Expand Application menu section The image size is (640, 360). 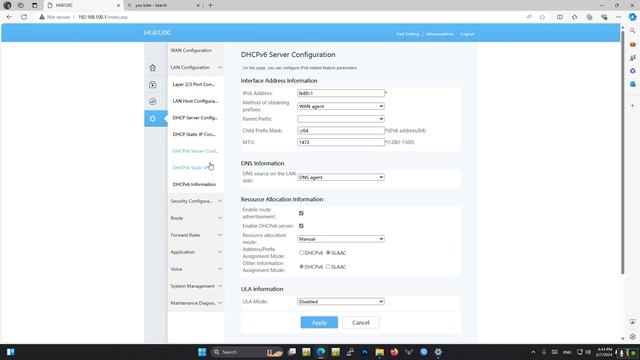click(x=196, y=252)
